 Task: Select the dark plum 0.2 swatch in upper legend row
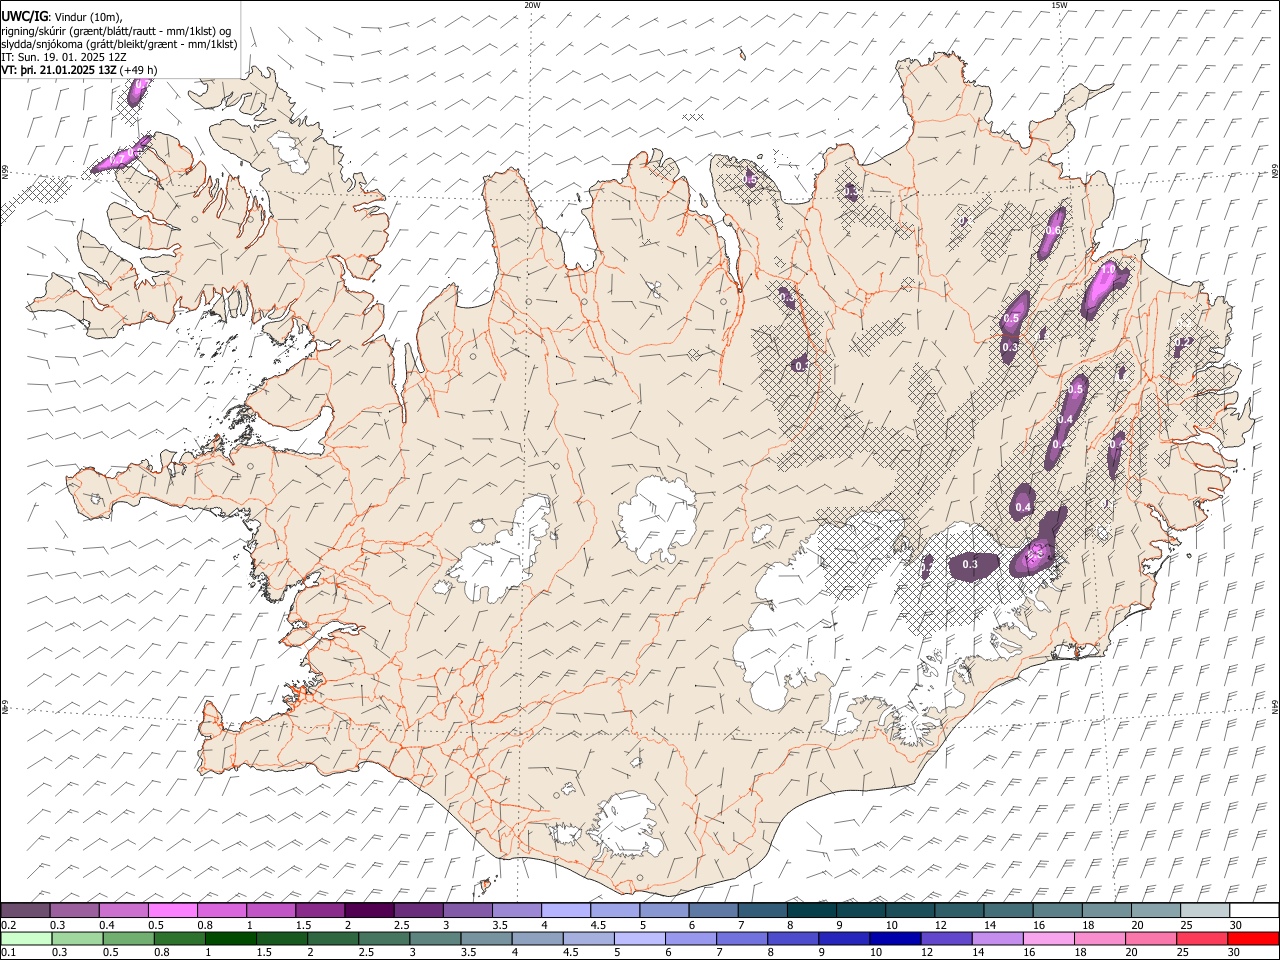point(26,910)
